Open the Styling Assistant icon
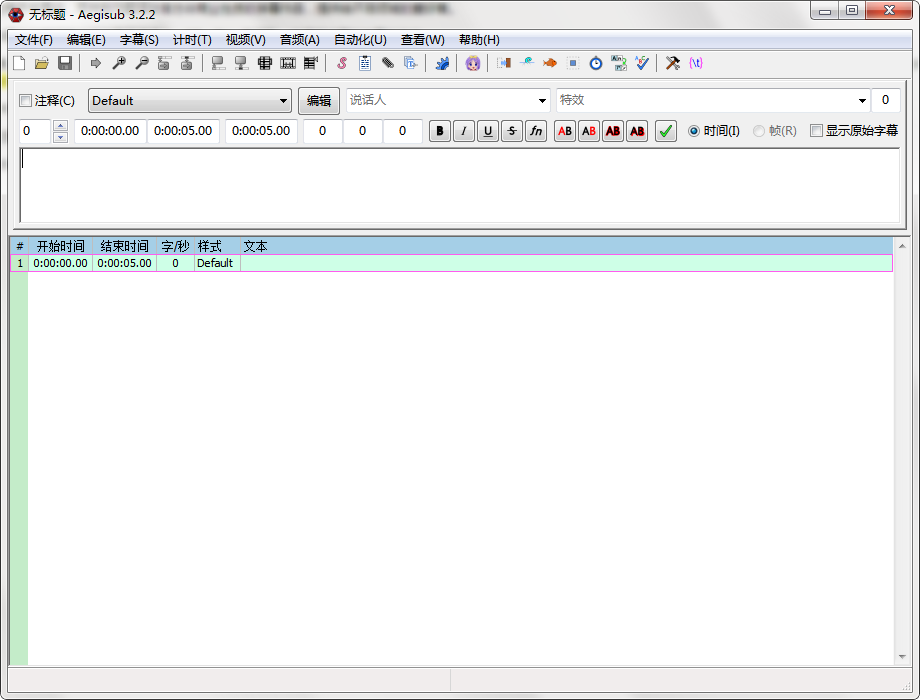The height and width of the screenshot is (700, 920). [x=471, y=63]
